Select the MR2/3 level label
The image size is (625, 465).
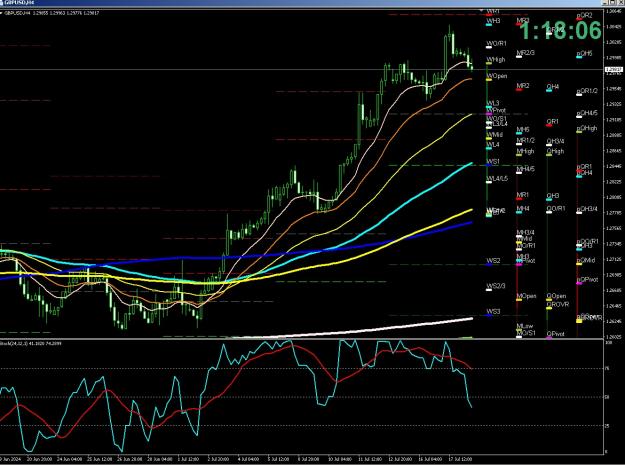[x=525, y=53]
